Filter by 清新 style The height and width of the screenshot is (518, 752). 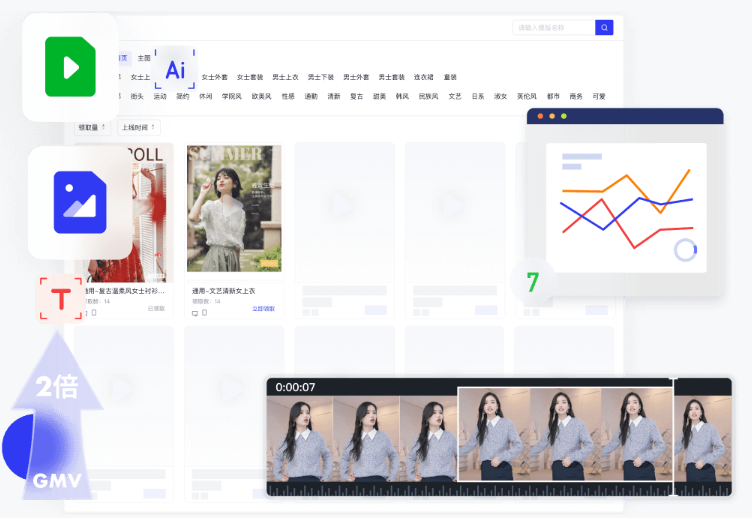(334, 96)
